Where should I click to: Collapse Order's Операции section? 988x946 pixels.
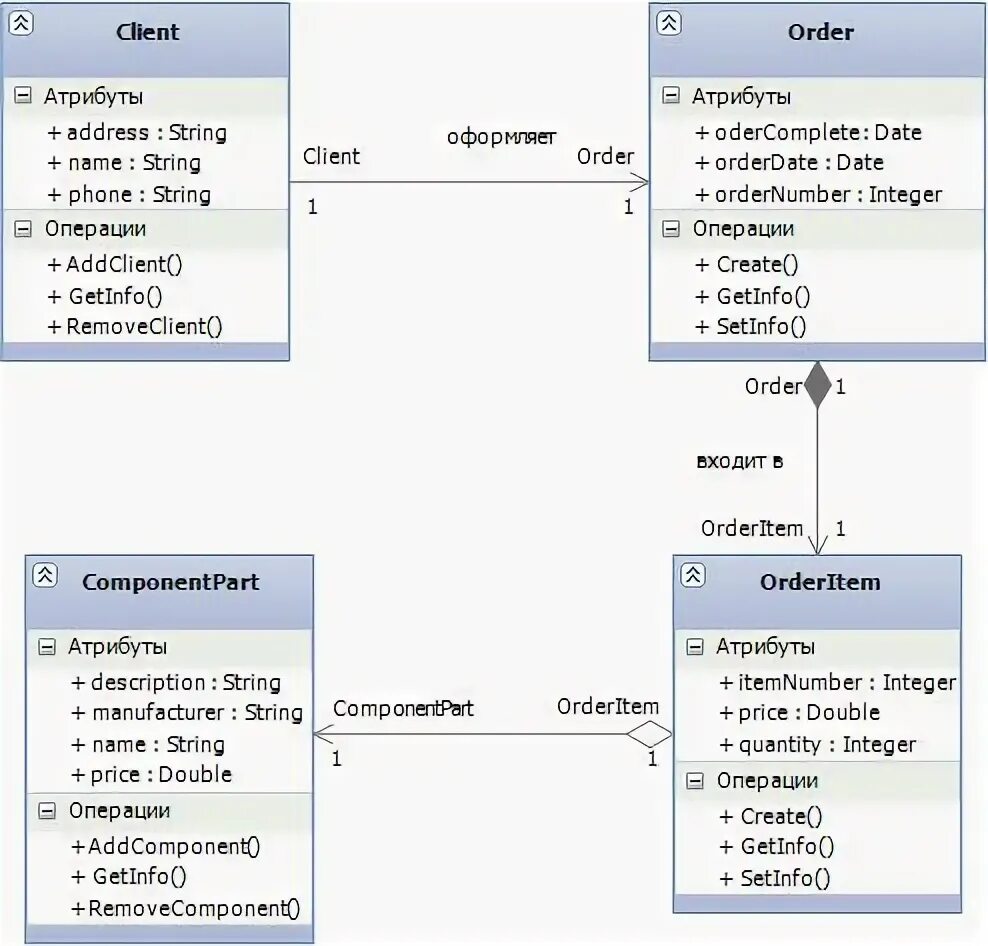671,228
